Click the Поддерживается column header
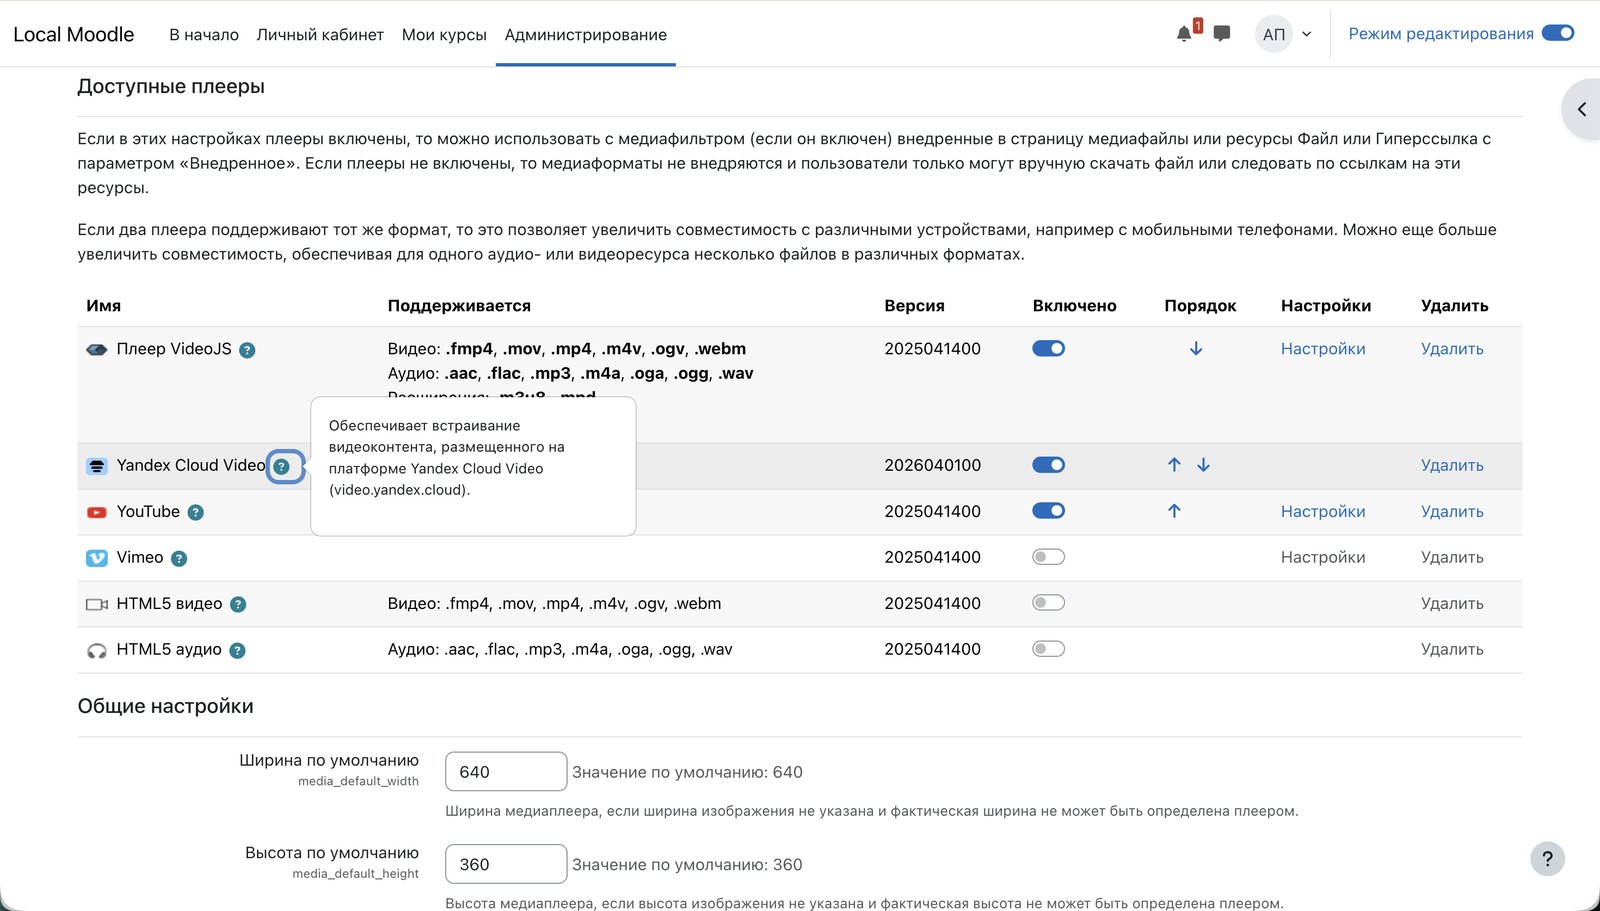 pyautogui.click(x=459, y=306)
